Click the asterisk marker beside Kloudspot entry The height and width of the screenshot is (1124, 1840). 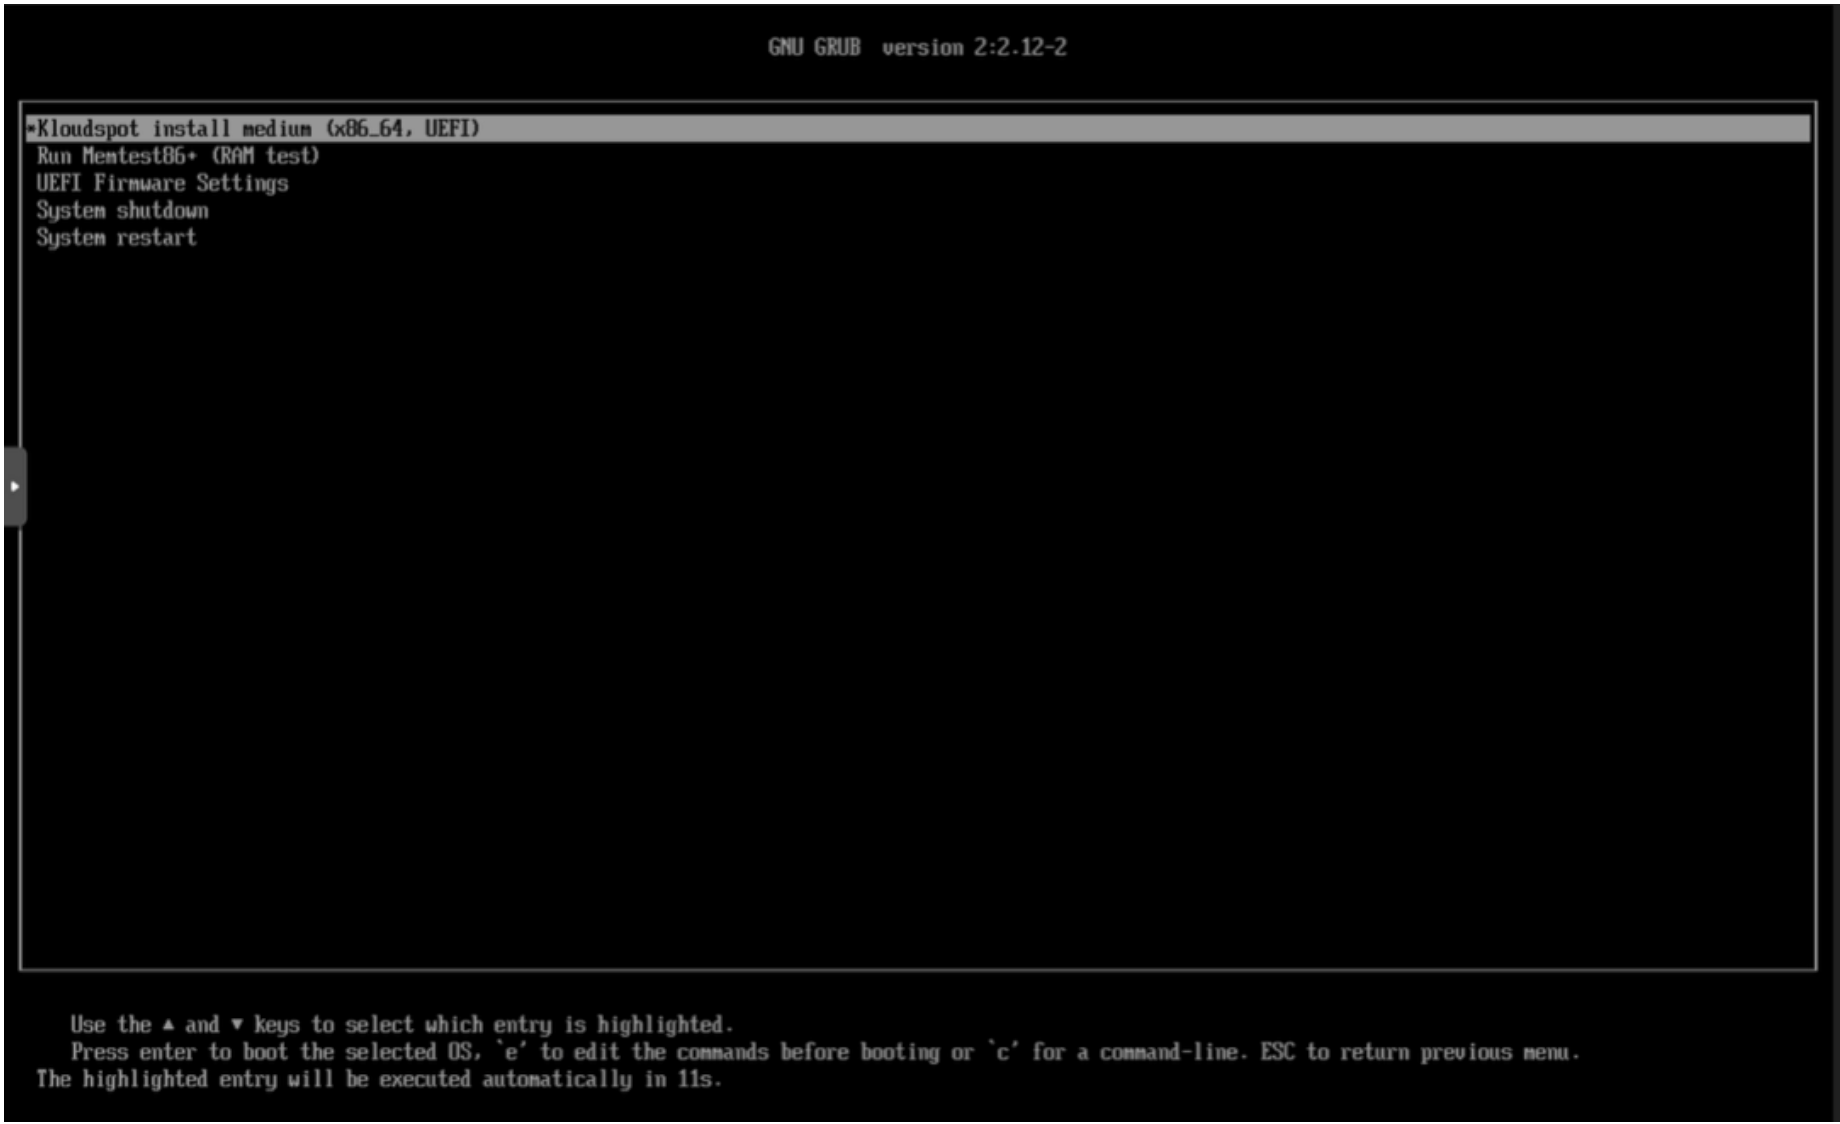[31, 129]
